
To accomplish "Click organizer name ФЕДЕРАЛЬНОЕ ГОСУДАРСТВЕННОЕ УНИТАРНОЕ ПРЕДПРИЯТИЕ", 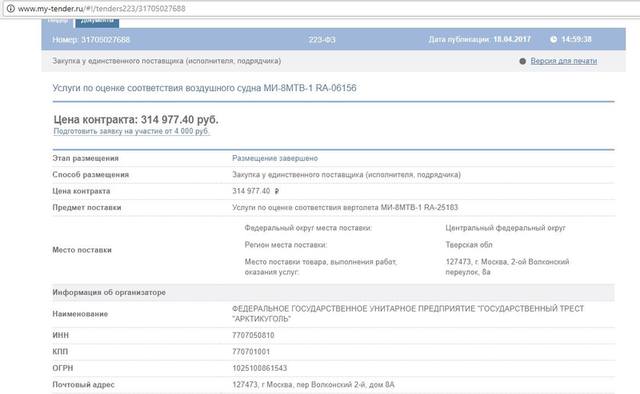I will coord(408,314).
